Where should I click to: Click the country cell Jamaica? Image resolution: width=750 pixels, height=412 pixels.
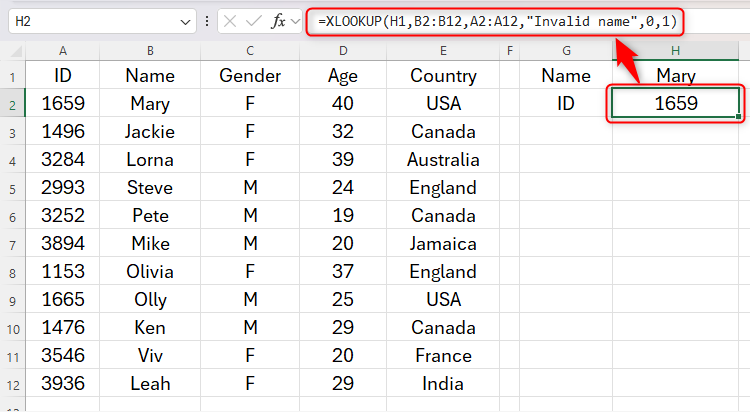(x=443, y=243)
